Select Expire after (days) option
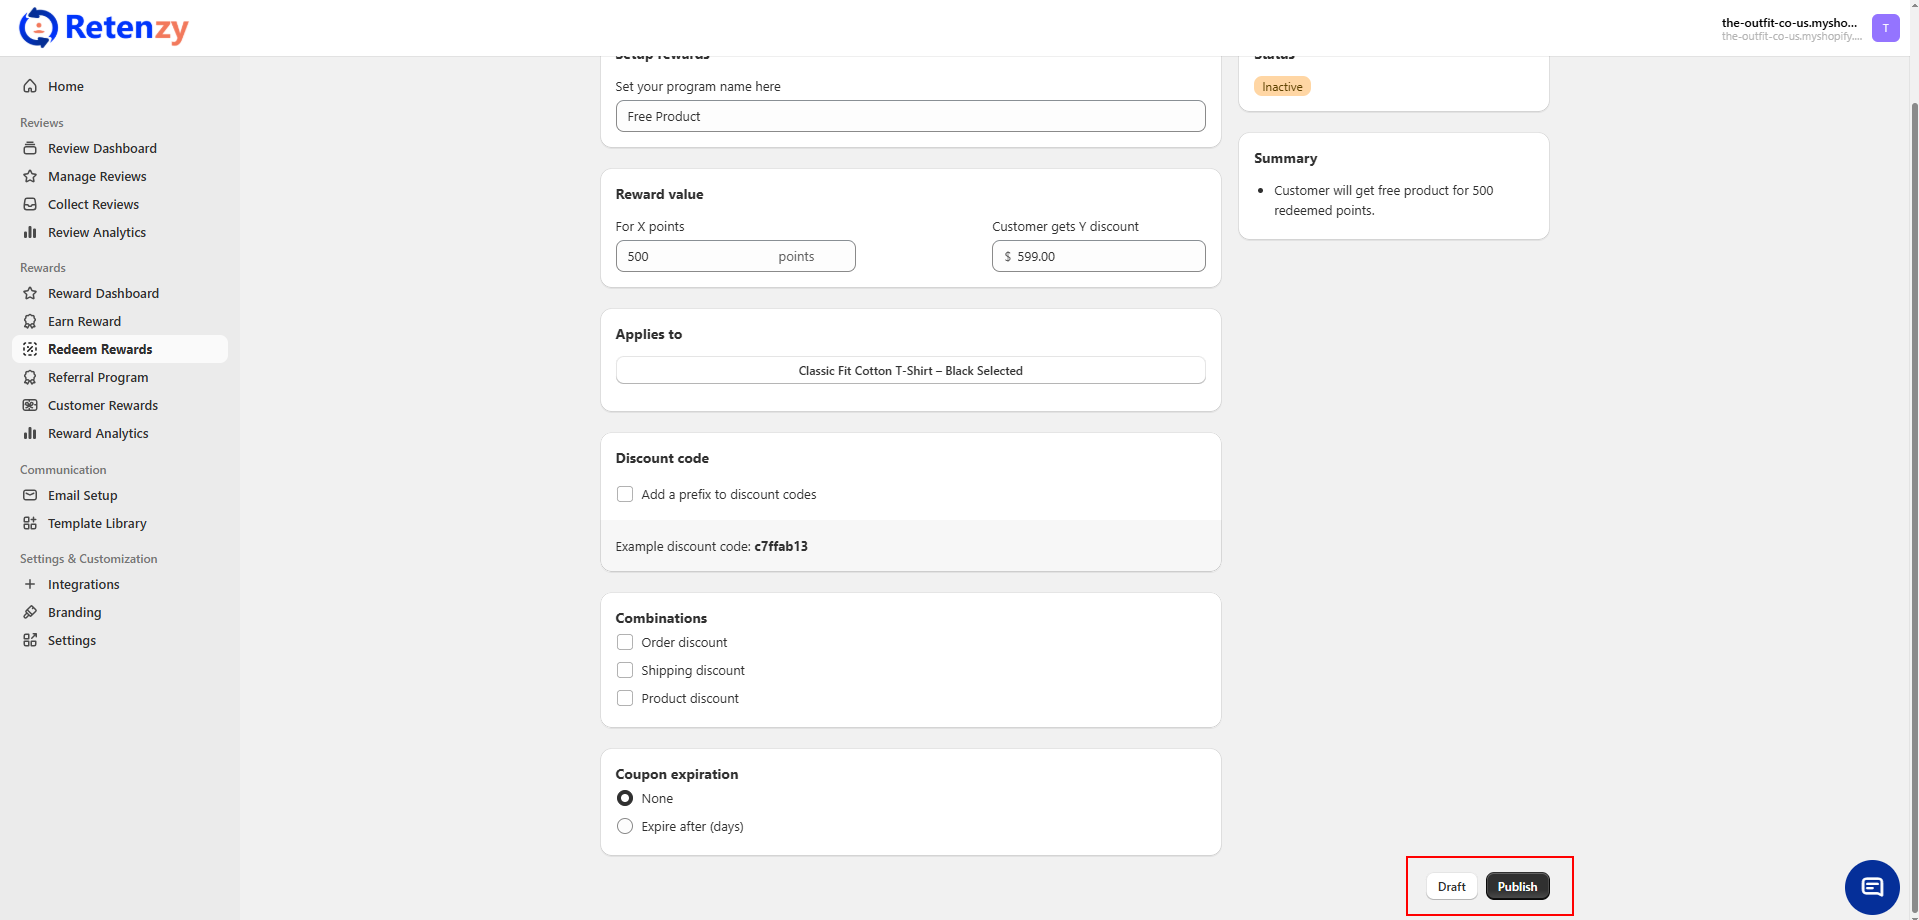The image size is (1919, 920). click(625, 826)
